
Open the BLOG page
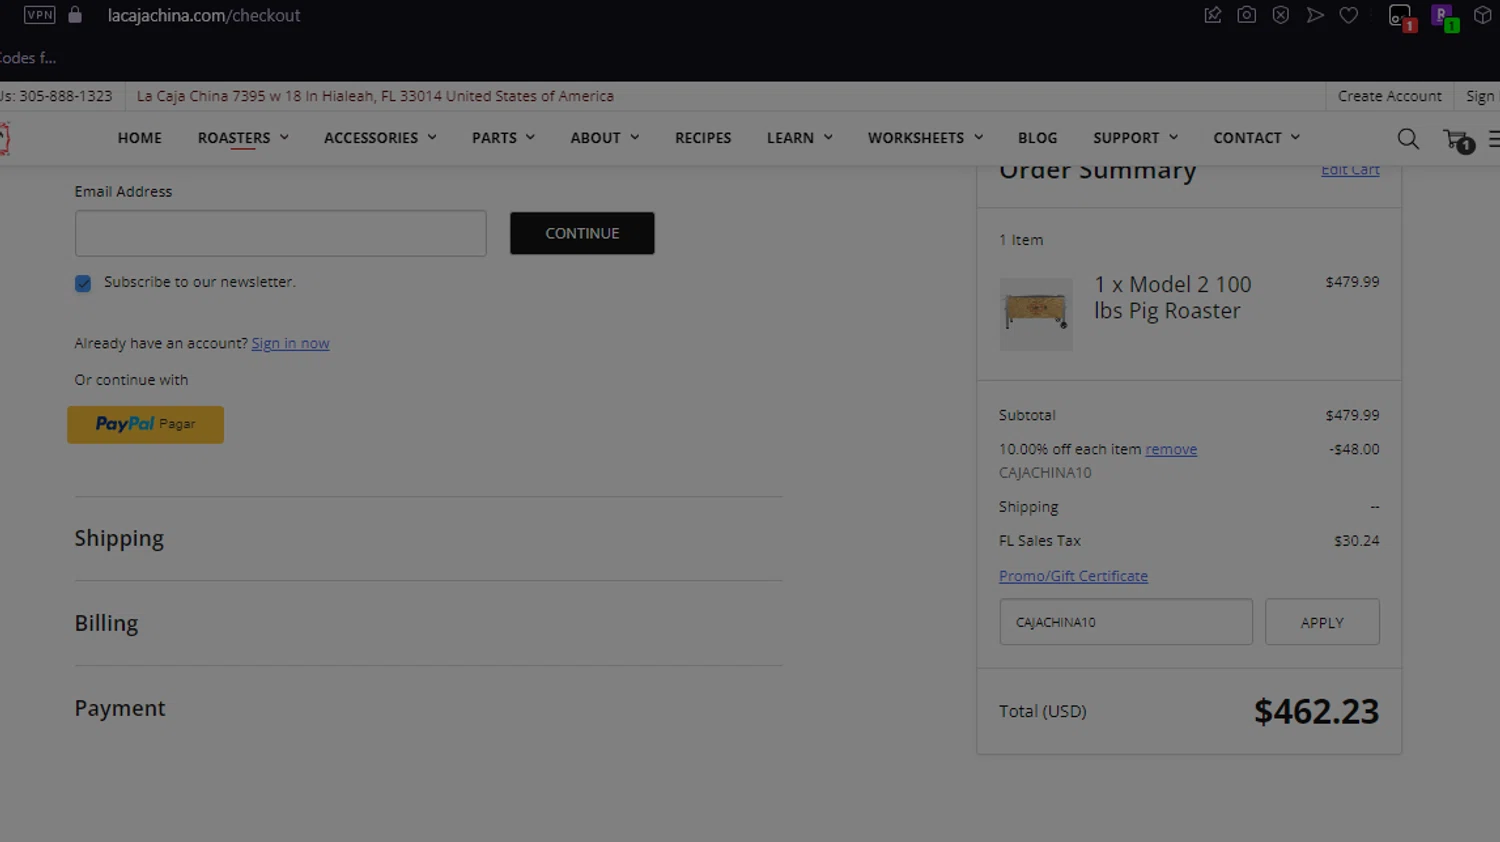coord(1037,138)
